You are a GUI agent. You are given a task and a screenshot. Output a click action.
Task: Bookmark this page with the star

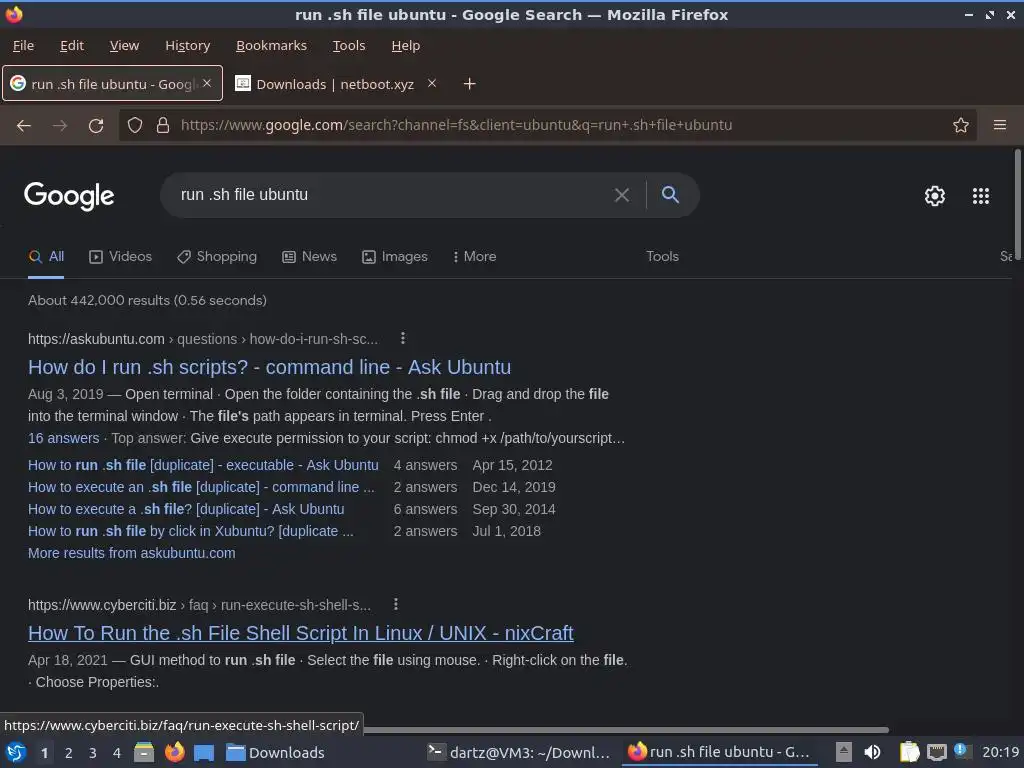[x=961, y=125]
